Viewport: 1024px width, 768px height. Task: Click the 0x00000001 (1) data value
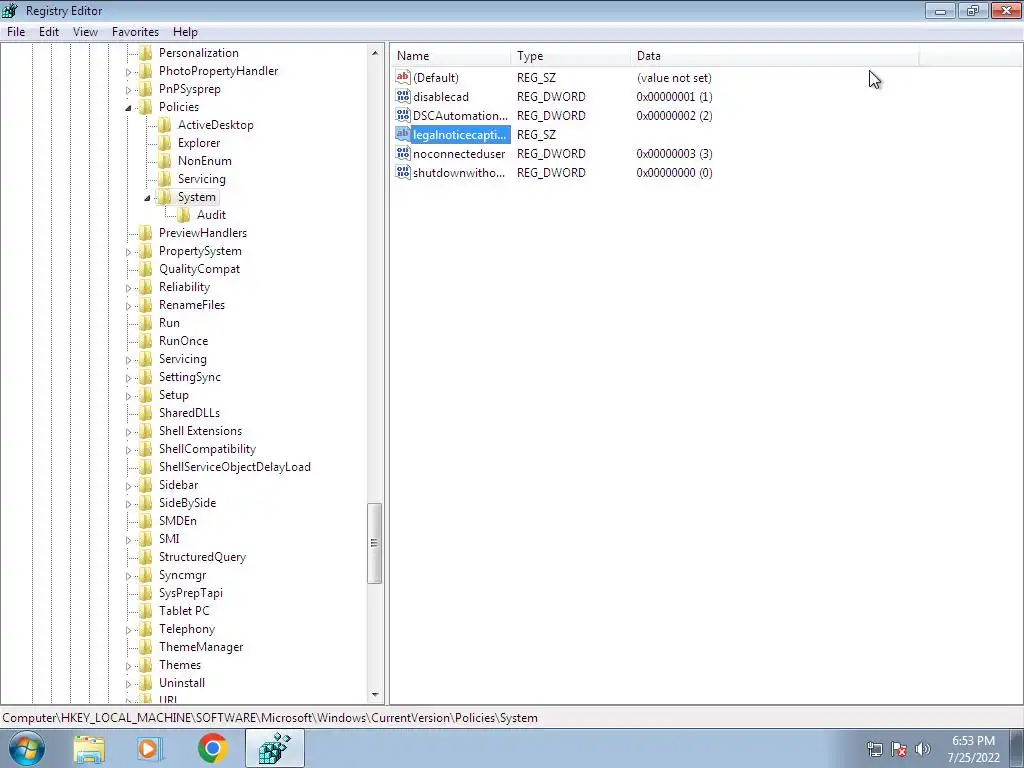(x=674, y=97)
